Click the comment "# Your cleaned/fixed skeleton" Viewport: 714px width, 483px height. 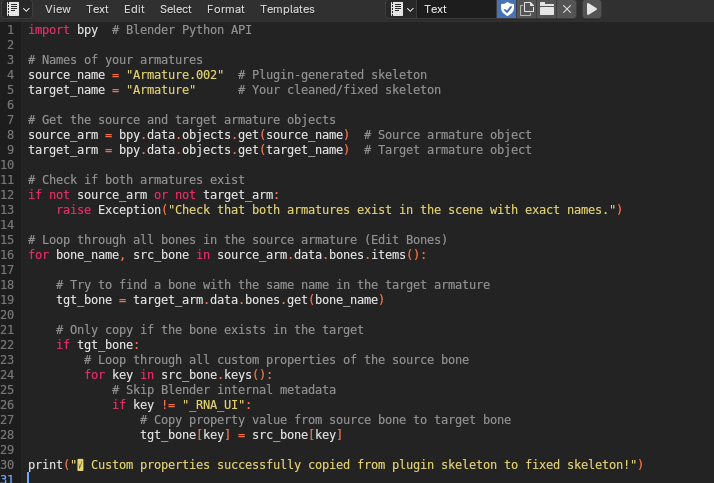pyautogui.click(x=339, y=90)
